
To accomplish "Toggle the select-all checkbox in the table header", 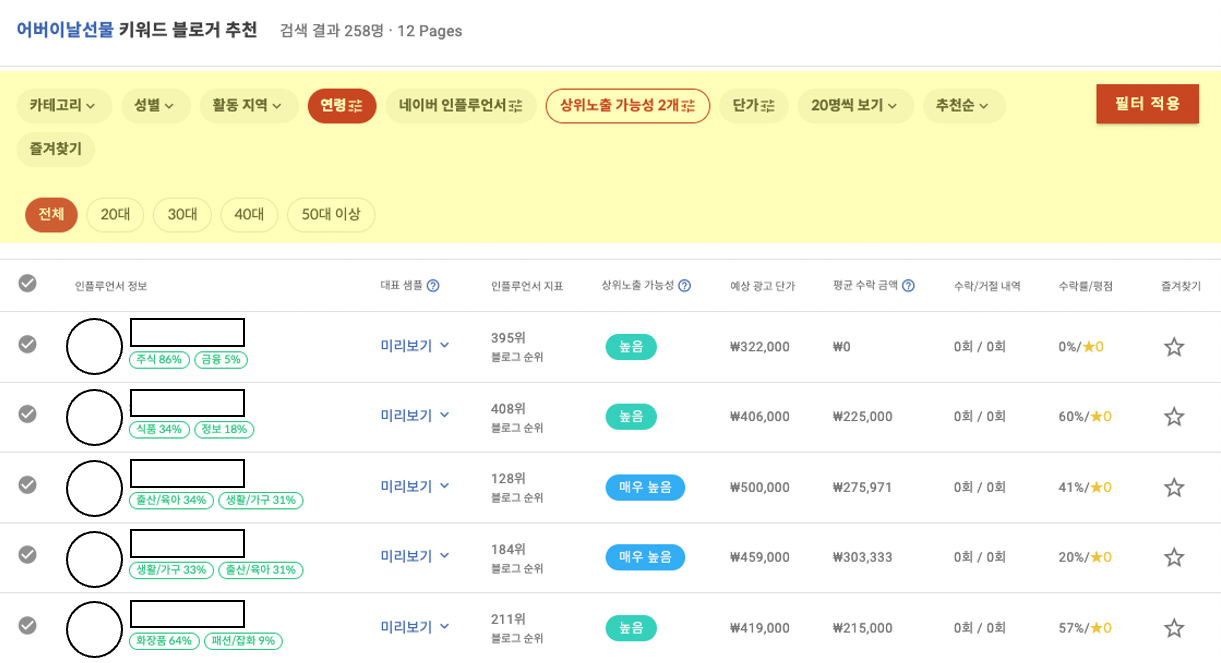I will point(28,284).
